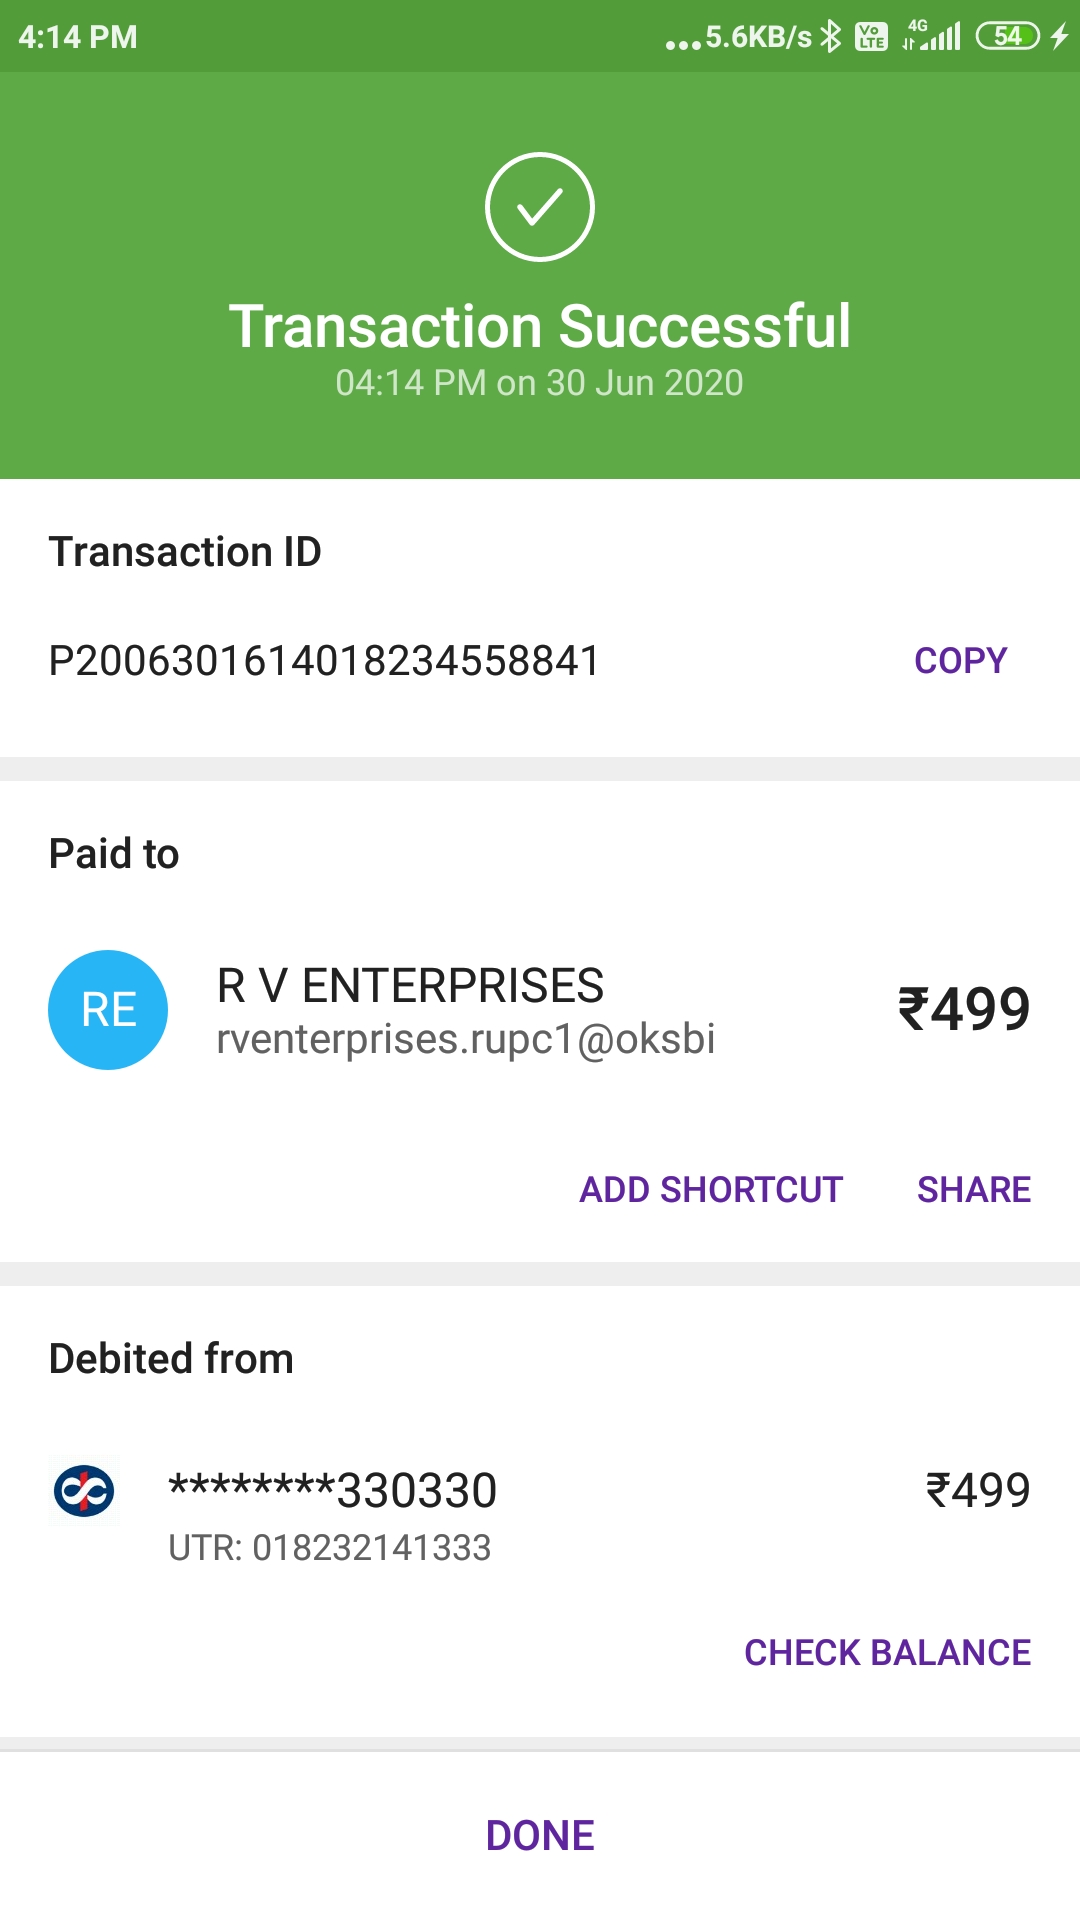Tap the battery indicator in status bar
This screenshot has width=1080, height=1920.
click(1007, 37)
